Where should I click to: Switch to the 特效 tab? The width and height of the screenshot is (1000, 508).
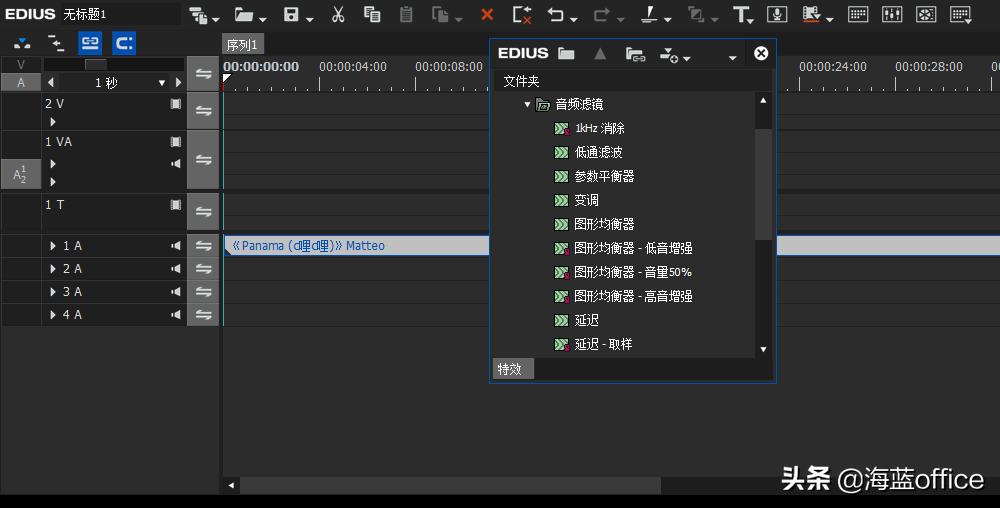(510, 369)
